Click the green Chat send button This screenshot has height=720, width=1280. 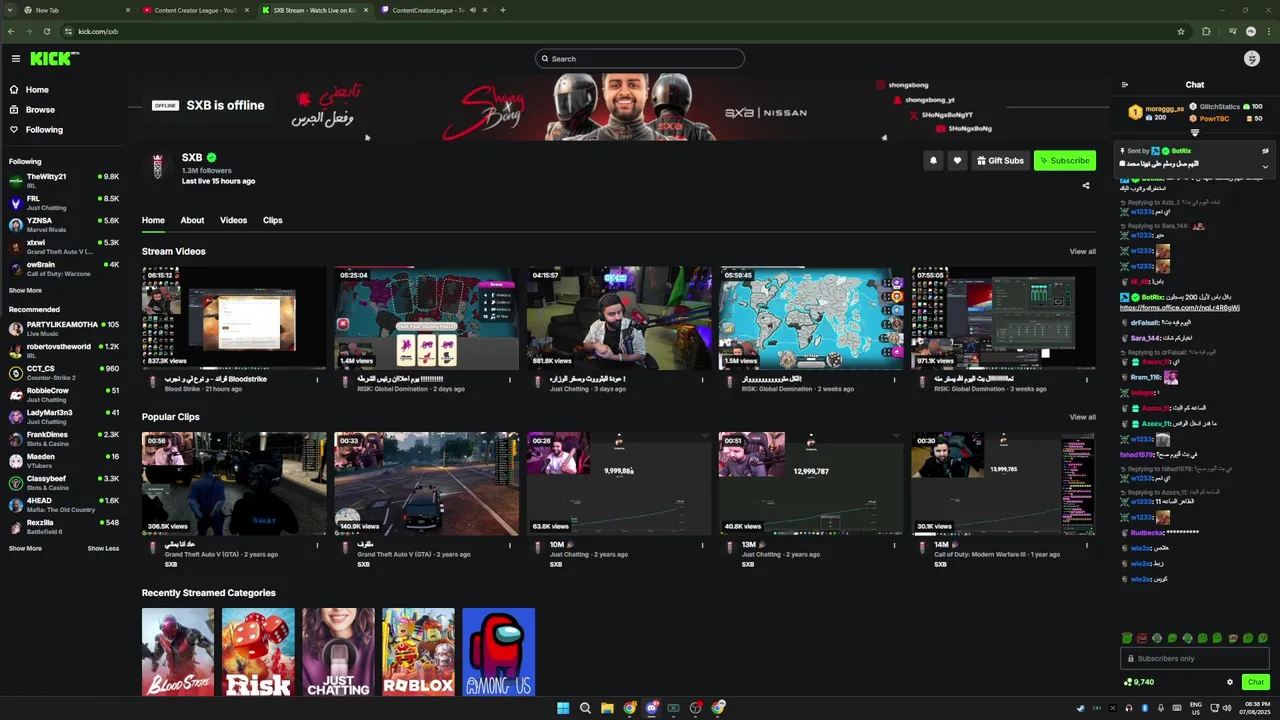click(x=1255, y=682)
